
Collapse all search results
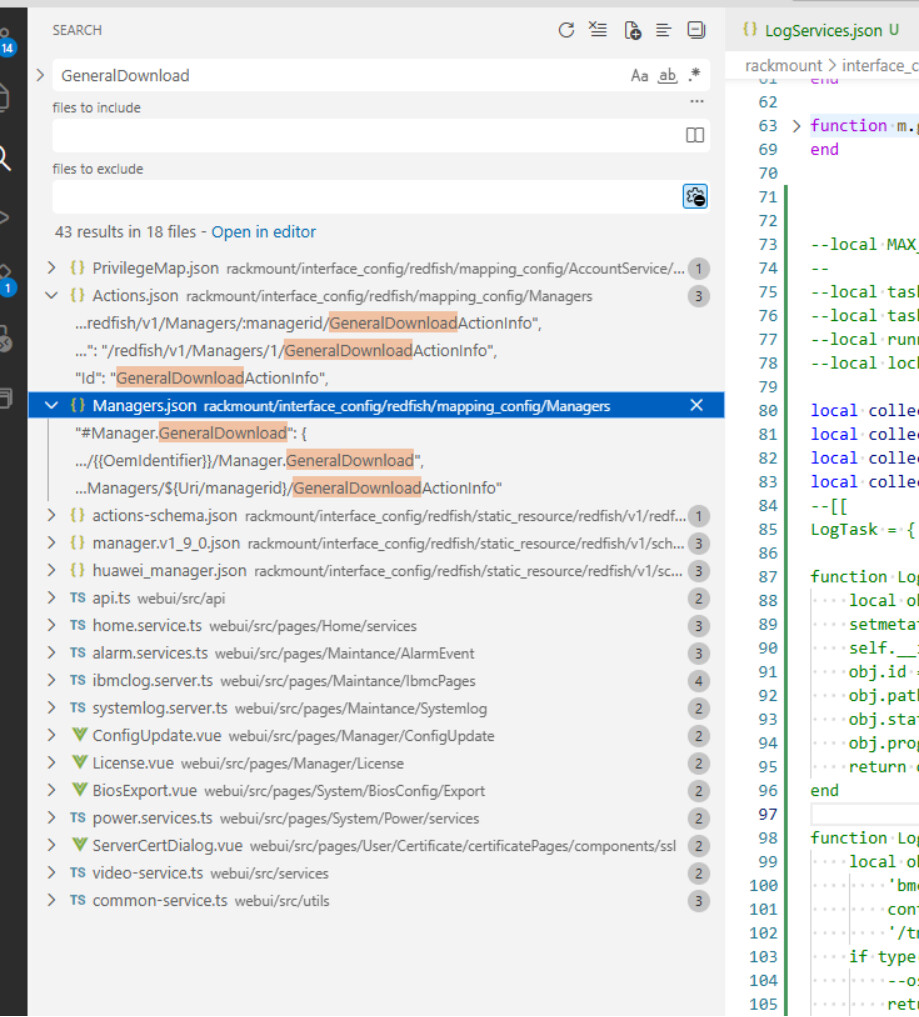coord(696,30)
